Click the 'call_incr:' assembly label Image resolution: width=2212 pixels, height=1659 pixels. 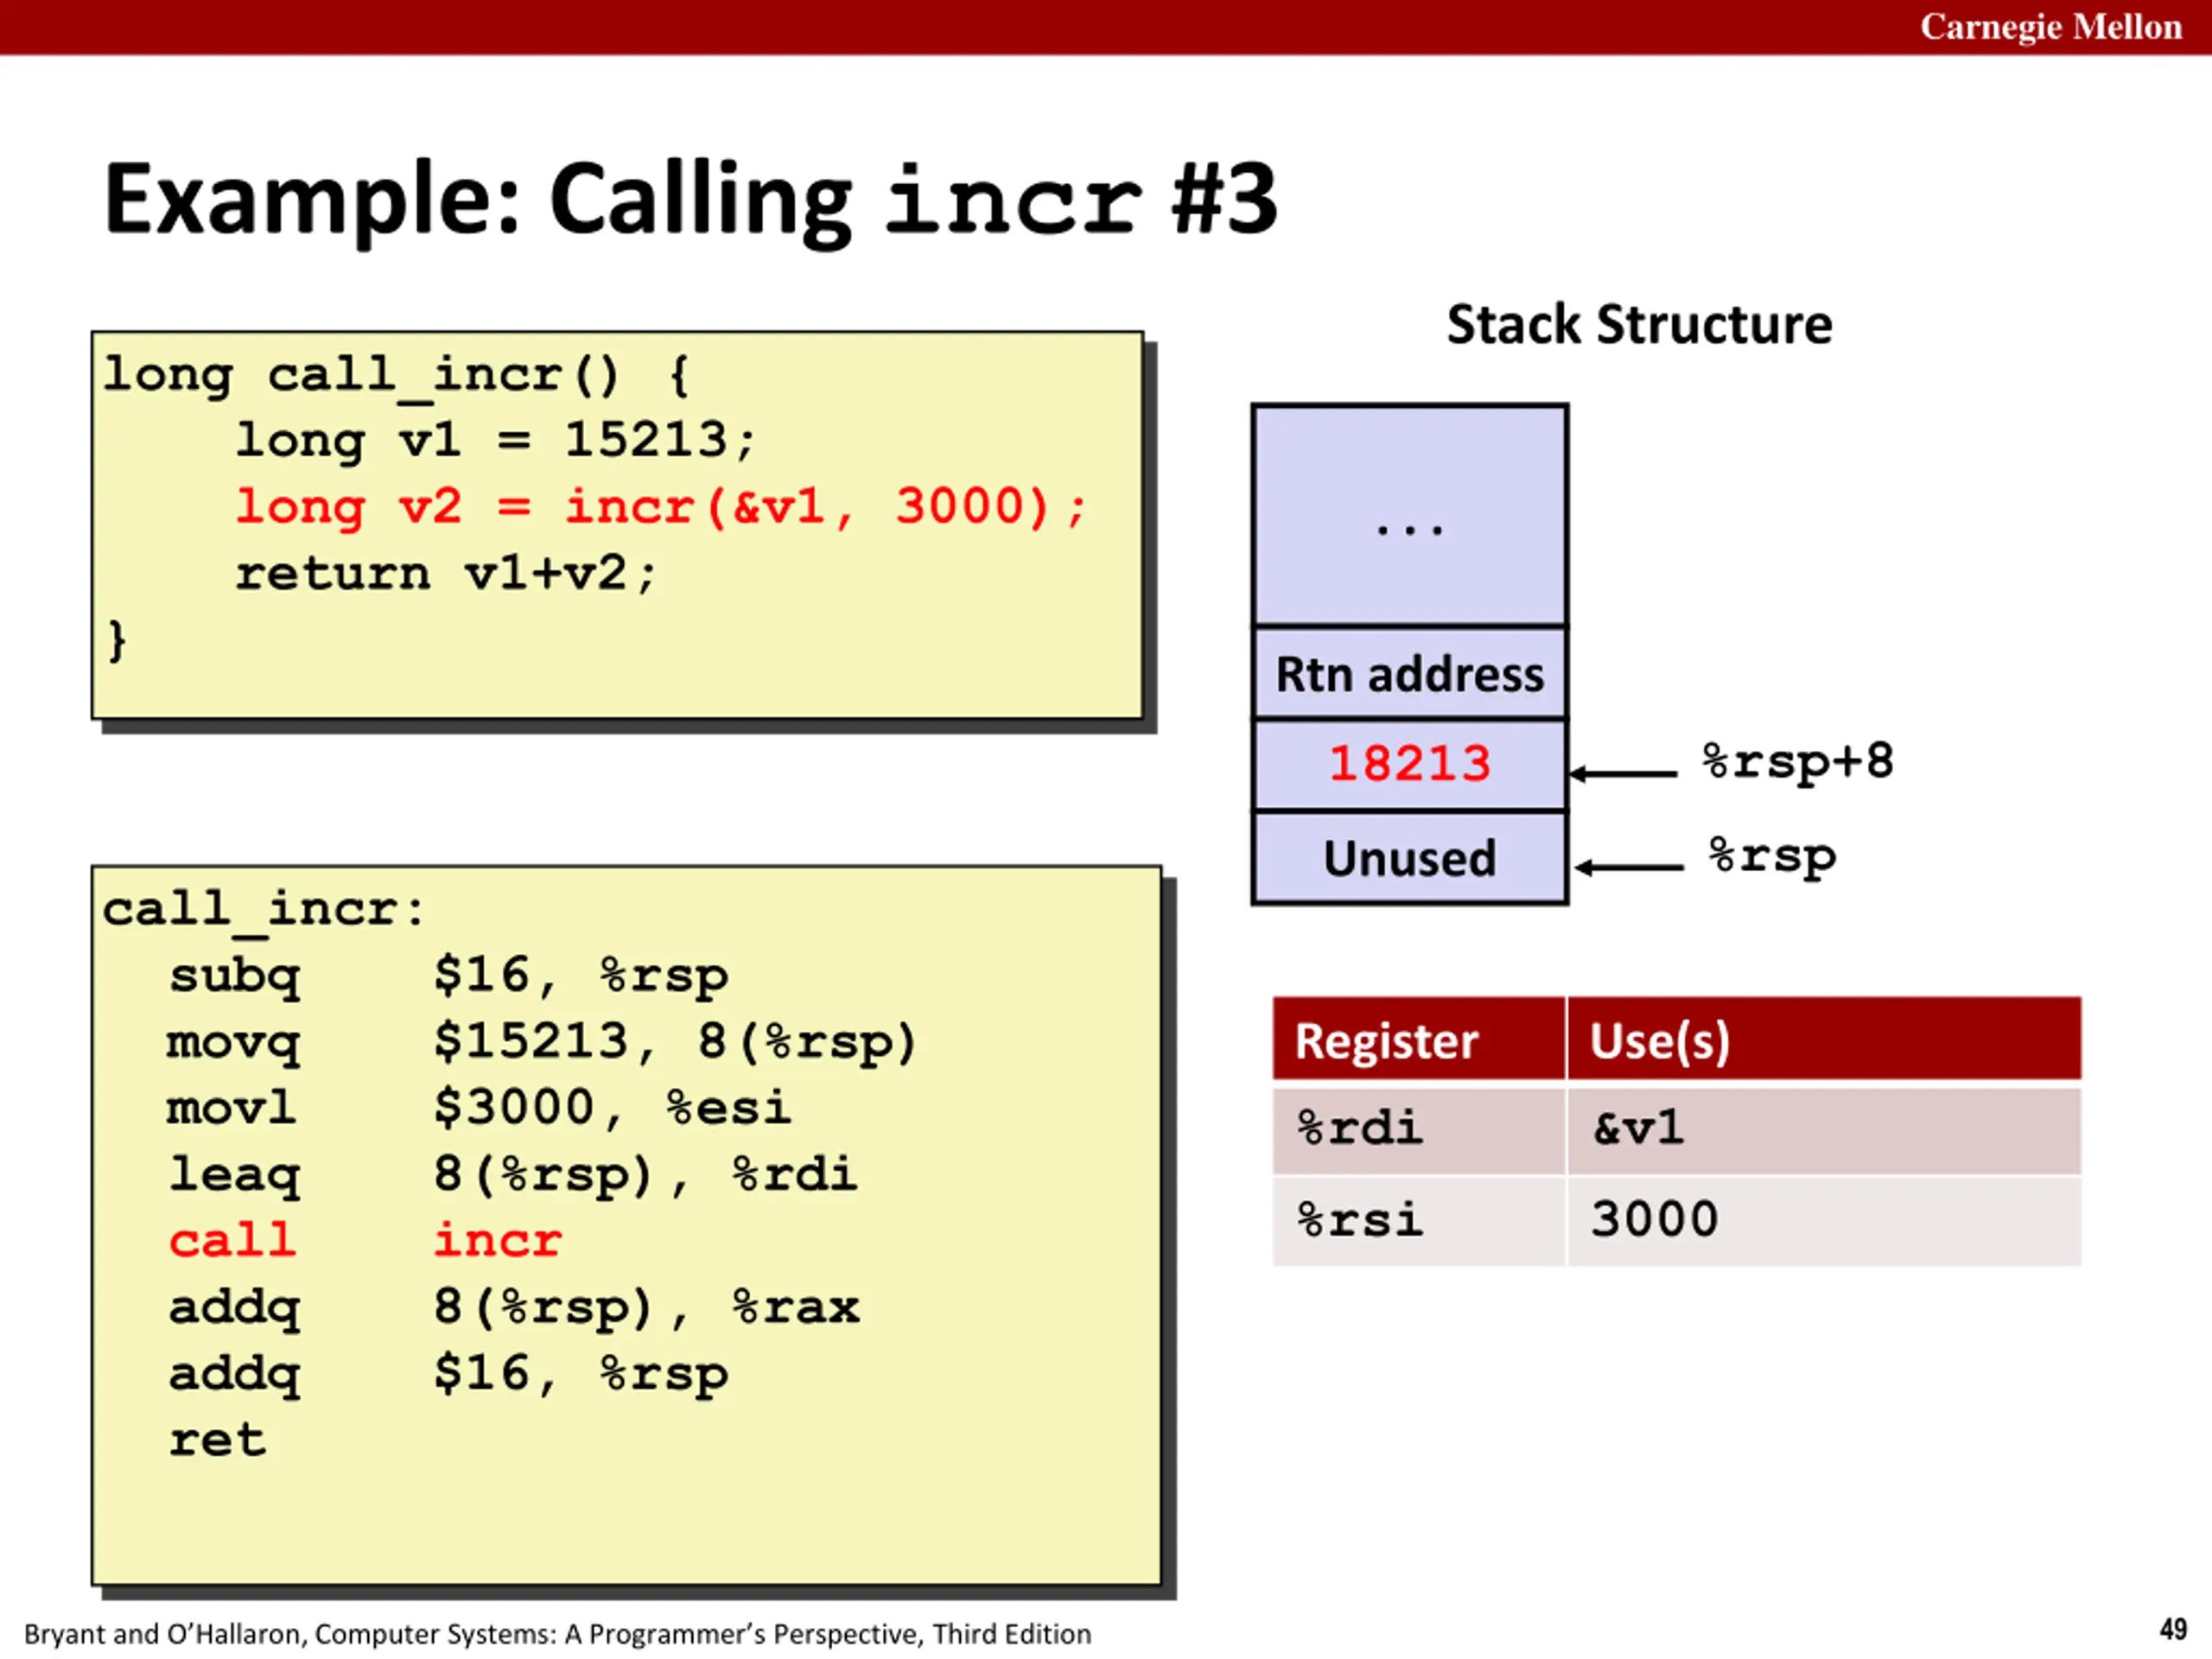coord(264,911)
